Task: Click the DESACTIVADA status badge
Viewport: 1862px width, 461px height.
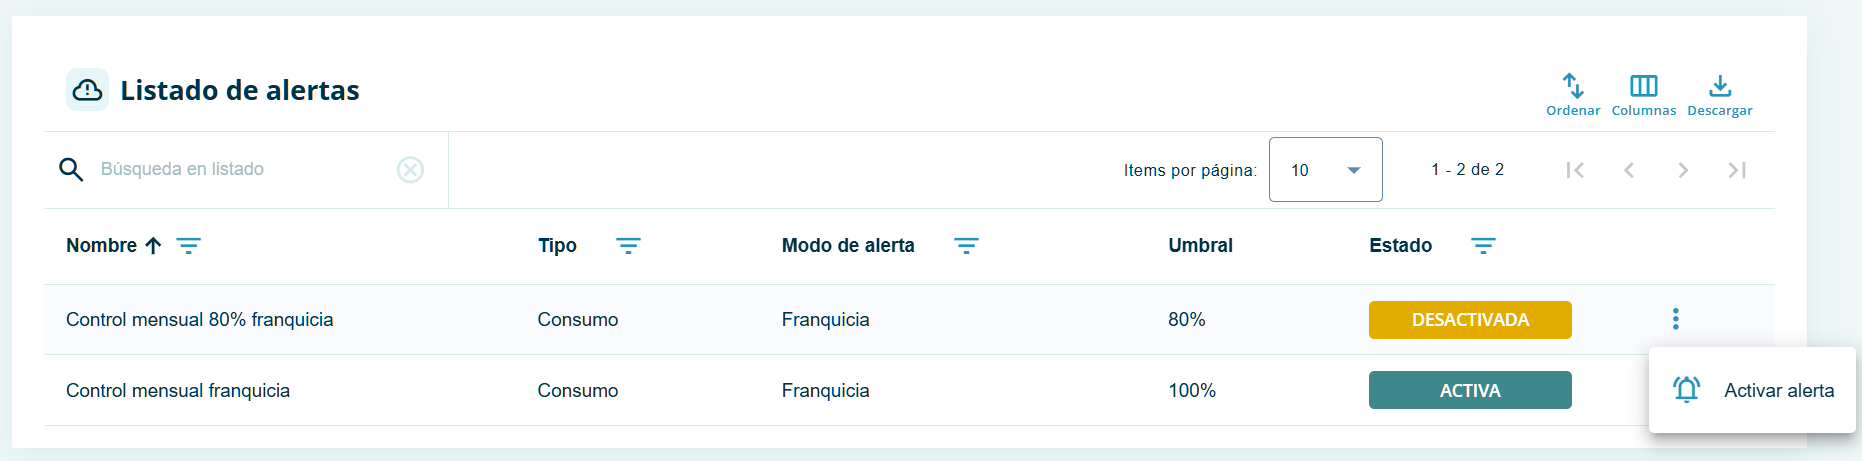Action: pos(1470,320)
